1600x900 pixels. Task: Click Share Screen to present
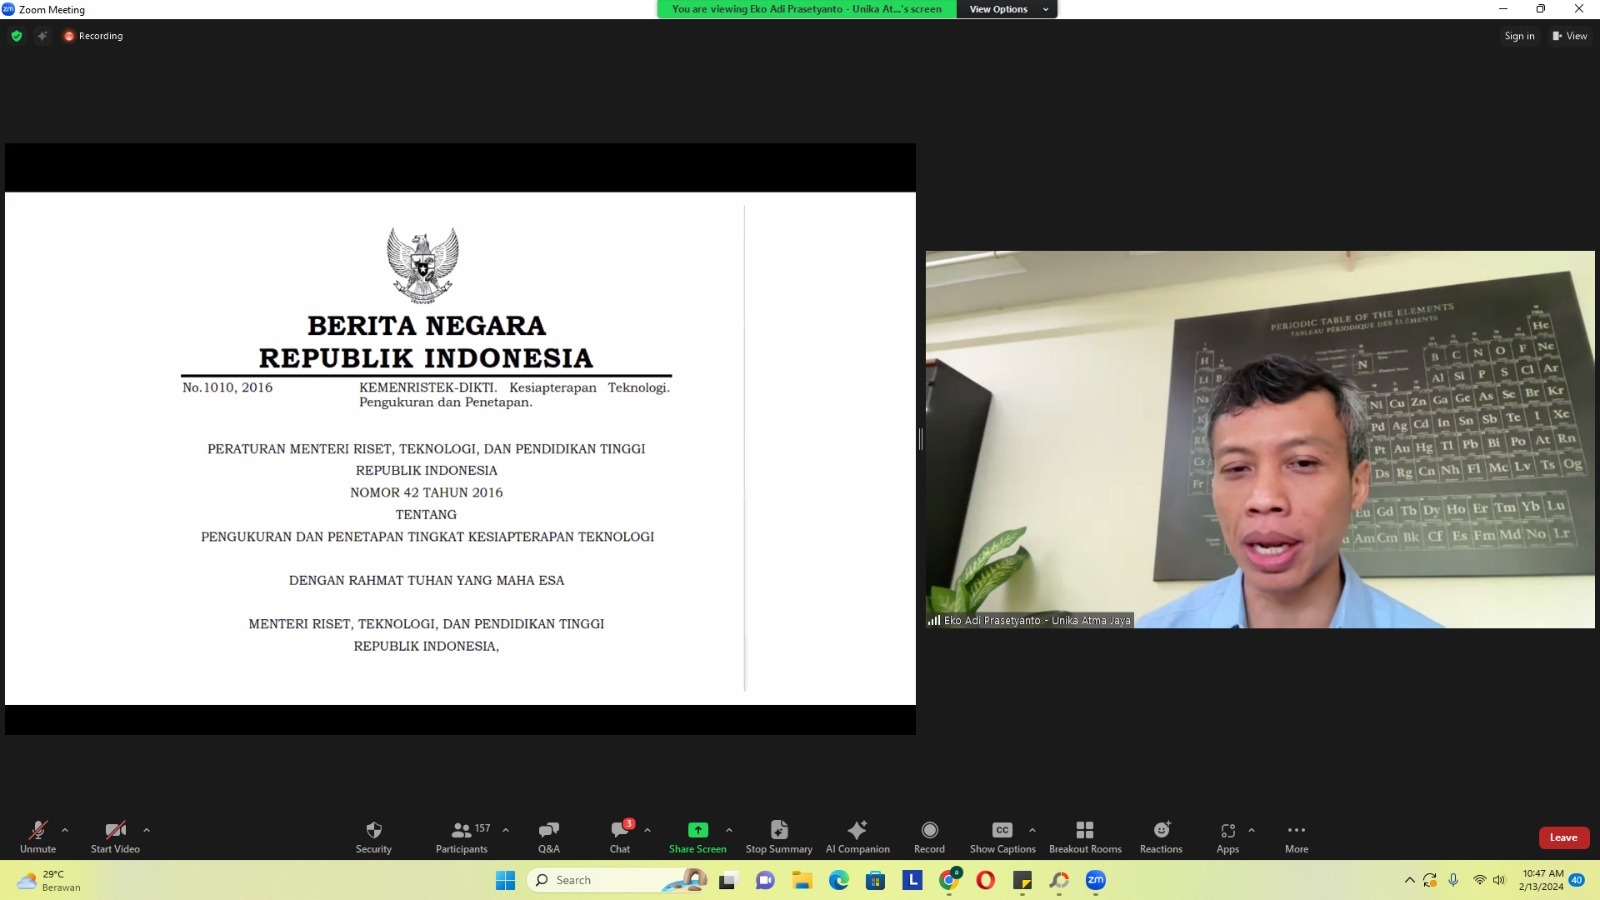[697, 836]
